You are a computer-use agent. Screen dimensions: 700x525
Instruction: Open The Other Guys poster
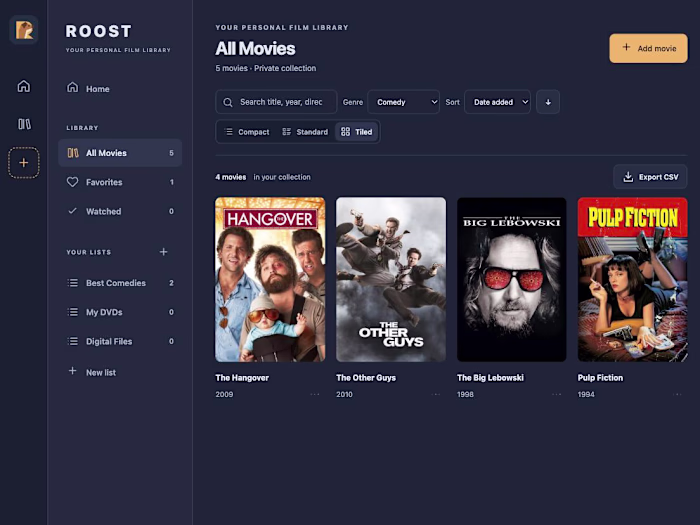click(x=391, y=279)
